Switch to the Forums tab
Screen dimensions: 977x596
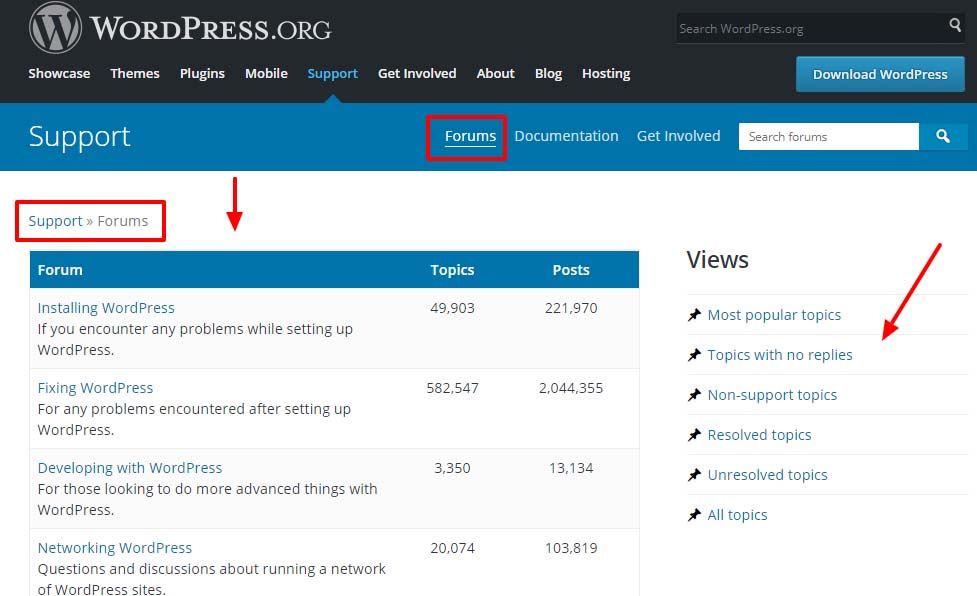point(470,136)
